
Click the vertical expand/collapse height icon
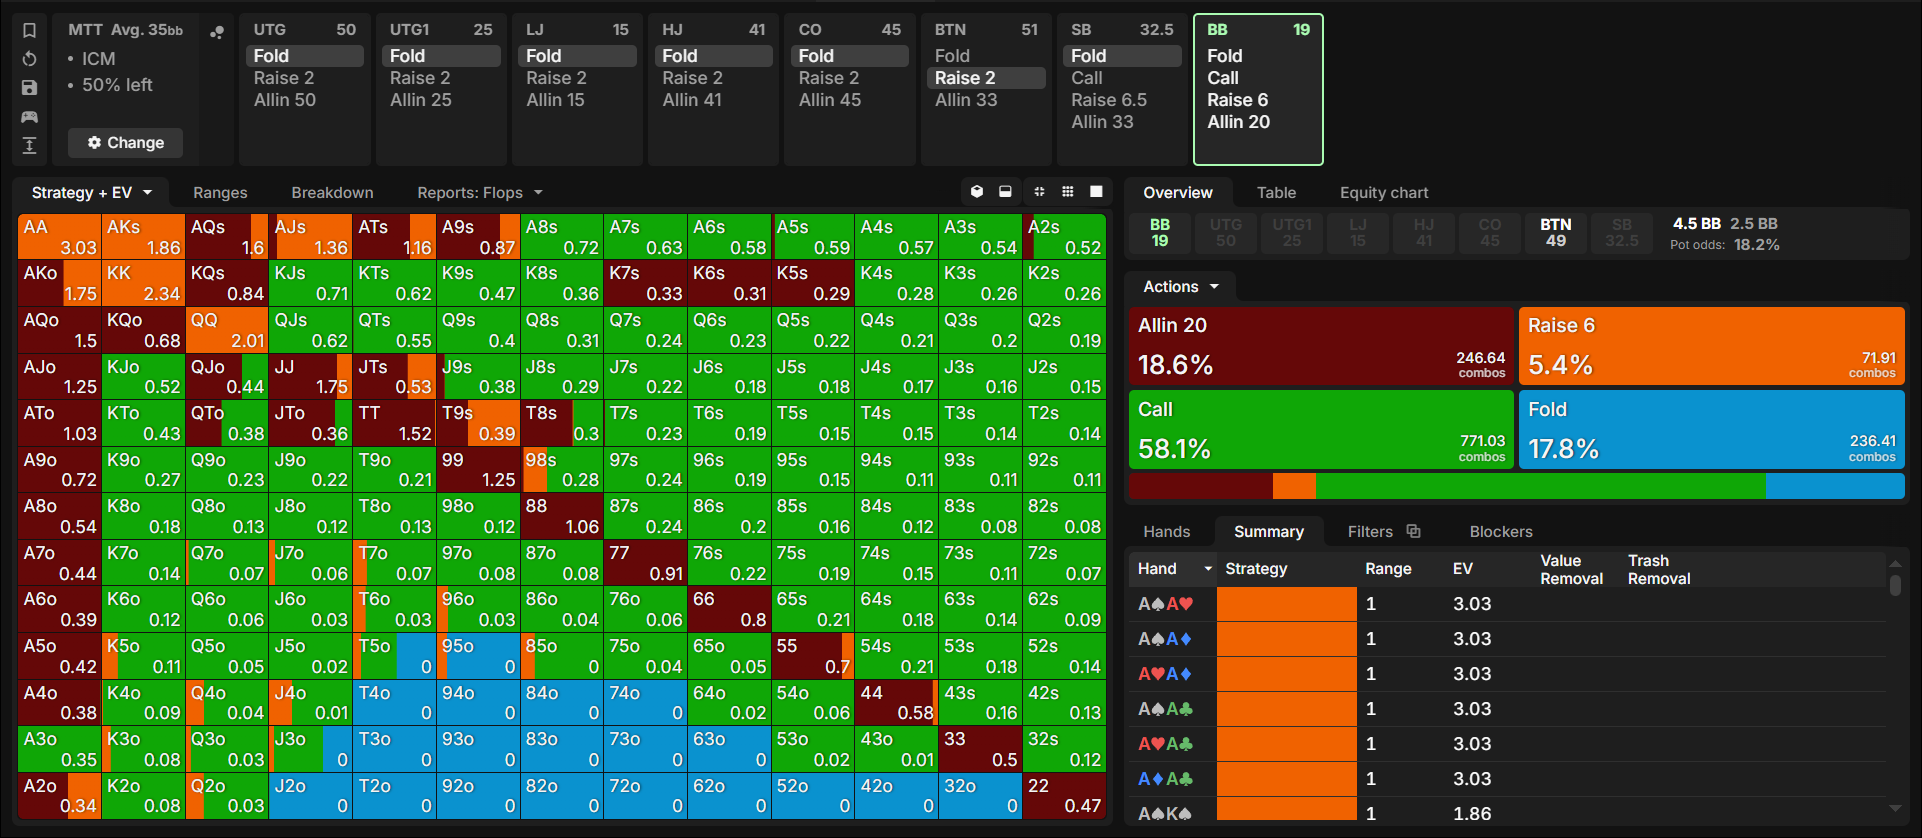(x=30, y=146)
